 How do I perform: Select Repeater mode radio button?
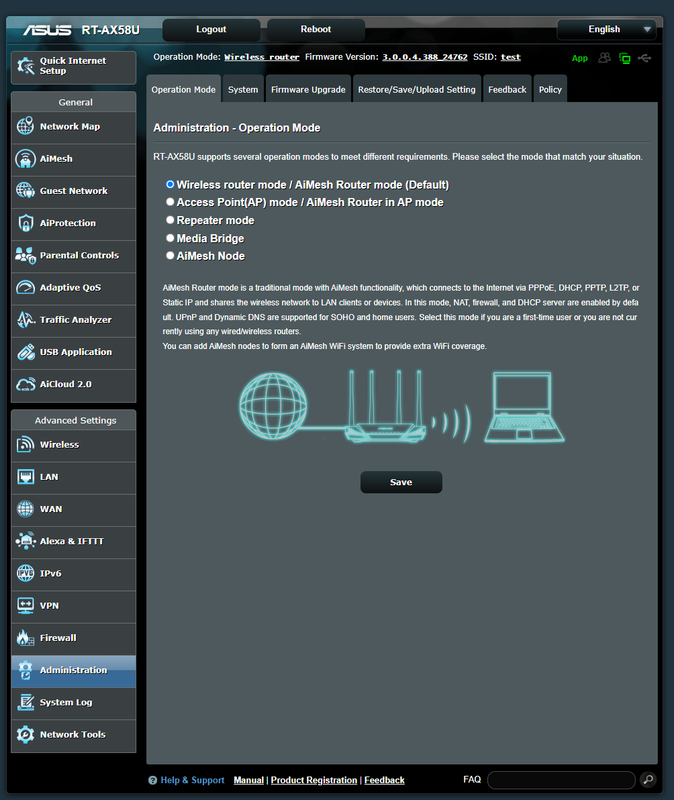click(170, 220)
